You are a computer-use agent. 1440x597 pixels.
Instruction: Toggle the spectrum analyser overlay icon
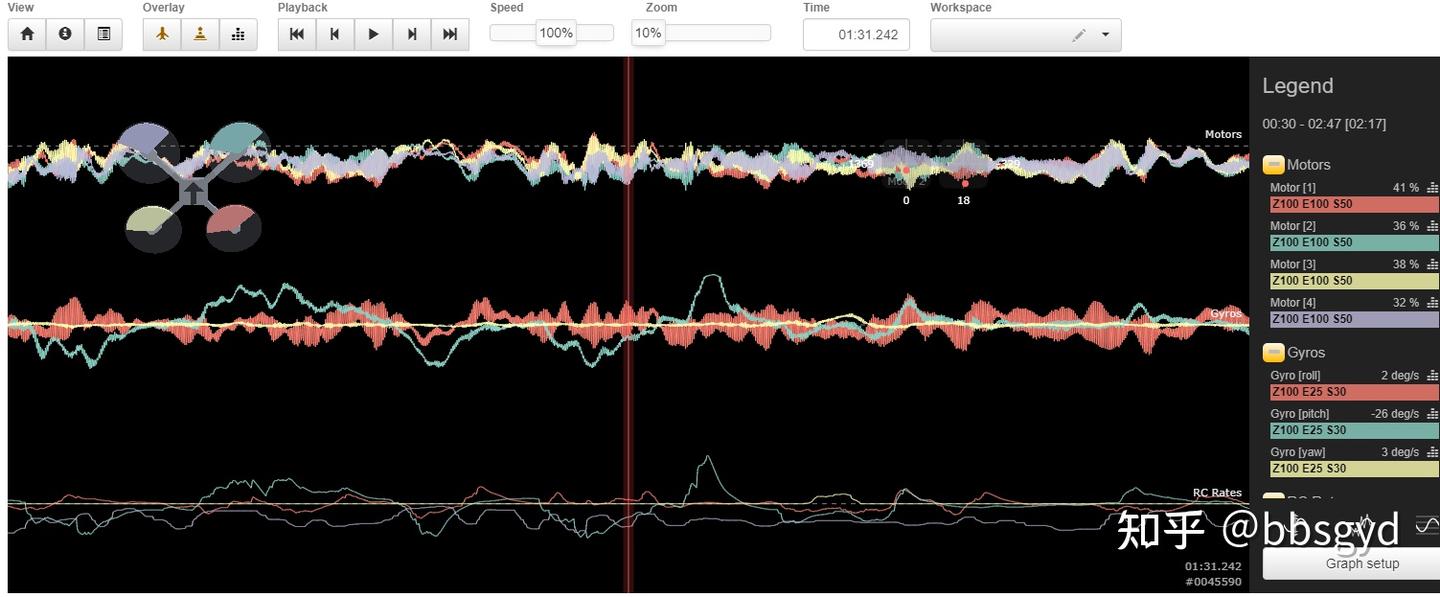point(238,34)
